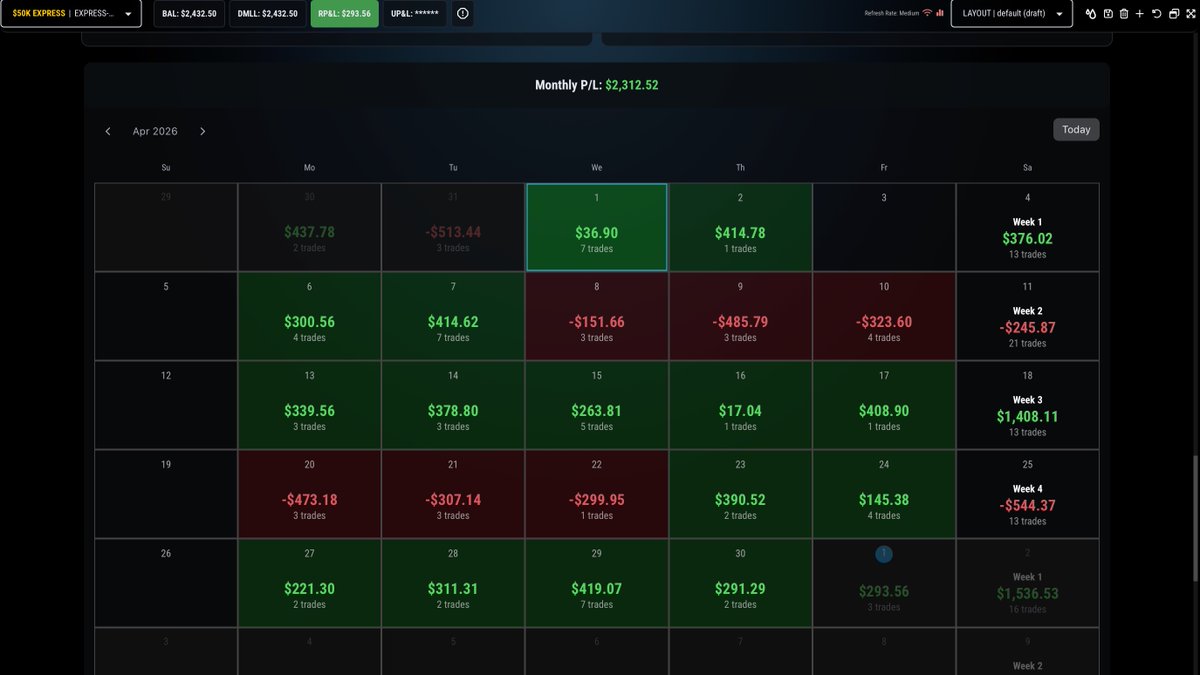The image size is (1200, 675).
Task: Click the Fr weekday column header
Action: click(x=884, y=168)
